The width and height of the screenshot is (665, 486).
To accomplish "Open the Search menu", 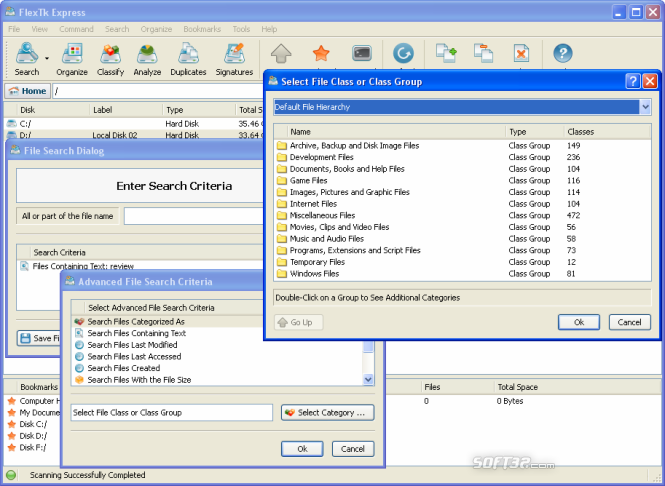I will 117,29.
